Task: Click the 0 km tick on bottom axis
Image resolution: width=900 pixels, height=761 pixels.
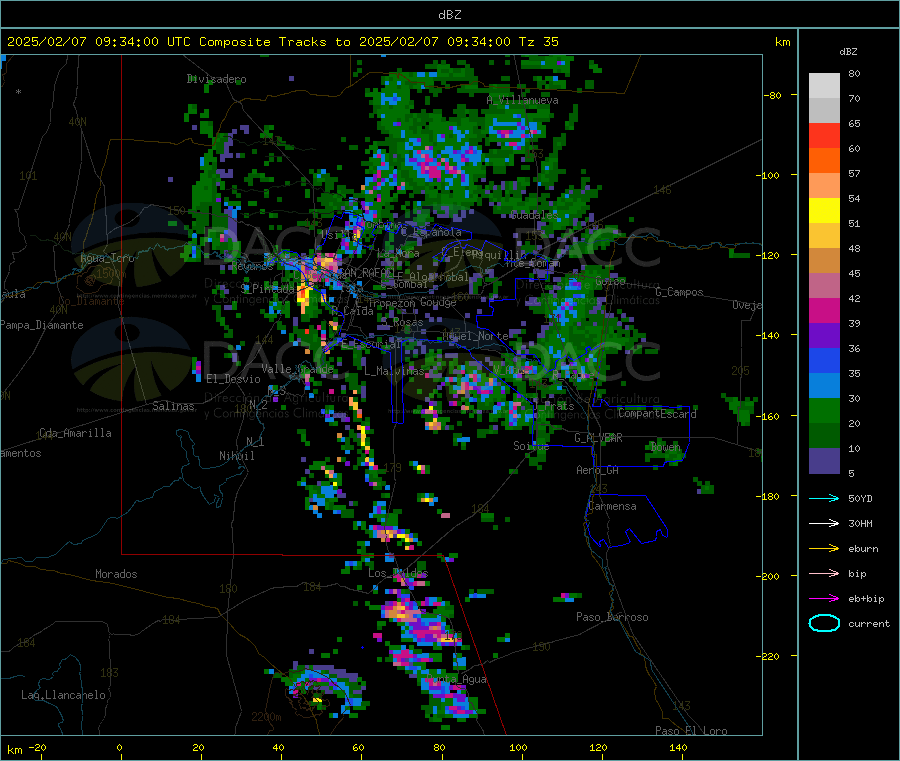Action: click(x=119, y=747)
